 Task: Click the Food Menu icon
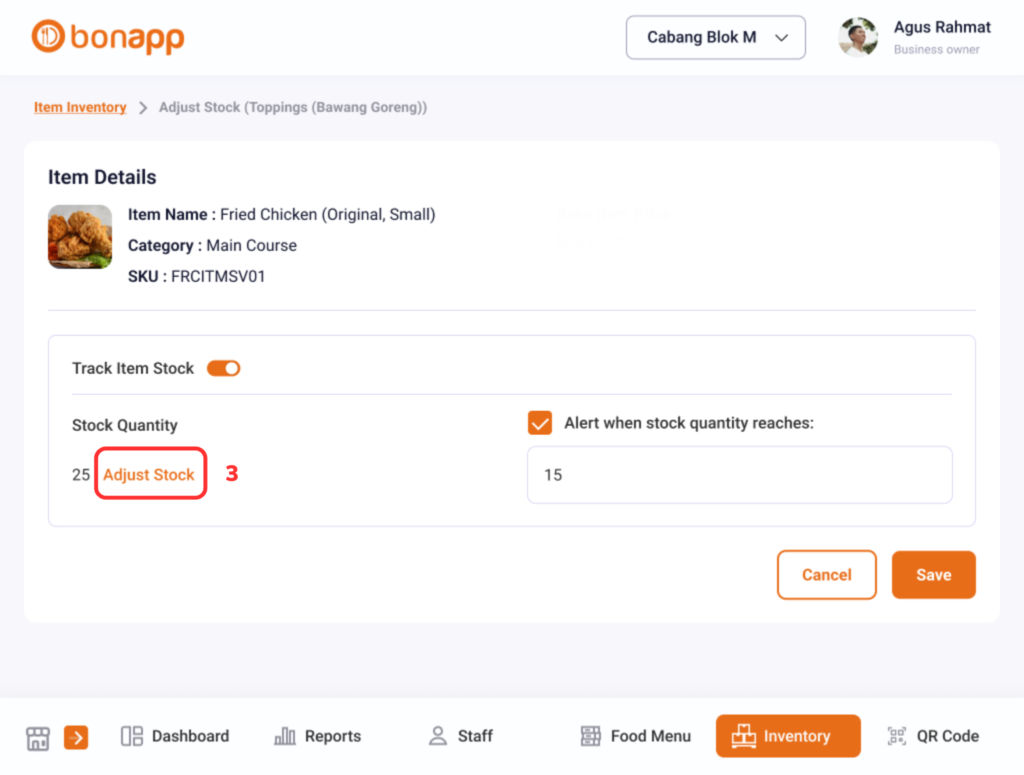pyautogui.click(x=590, y=736)
